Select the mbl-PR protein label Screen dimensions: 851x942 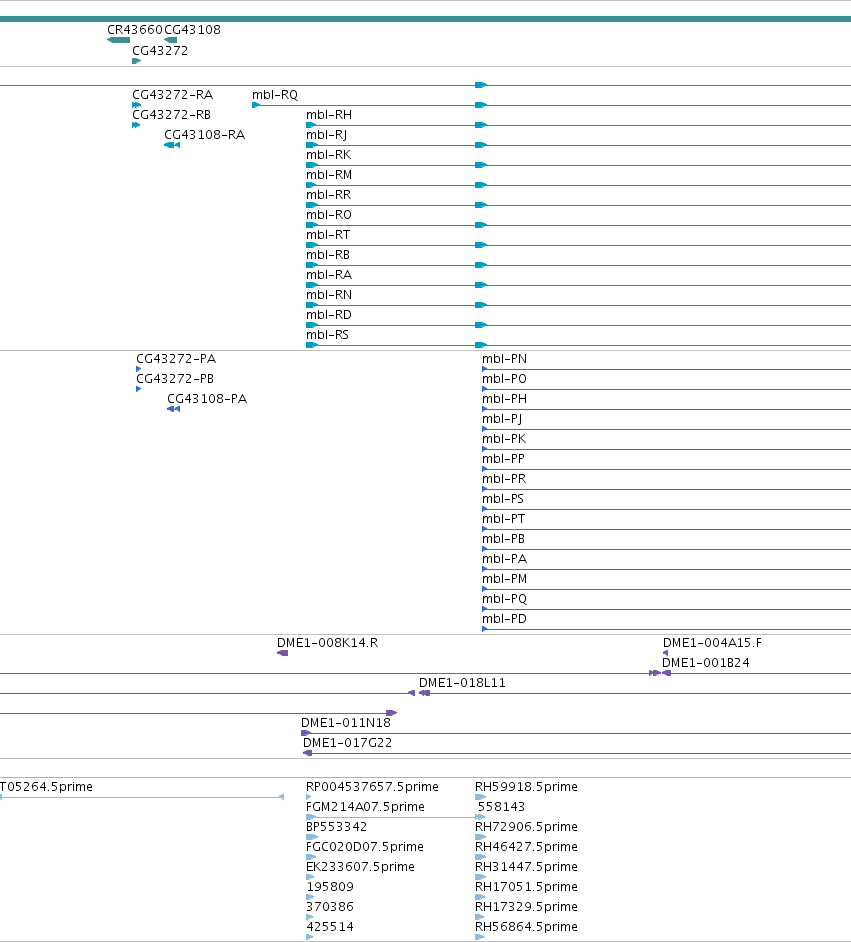coord(504,479)
